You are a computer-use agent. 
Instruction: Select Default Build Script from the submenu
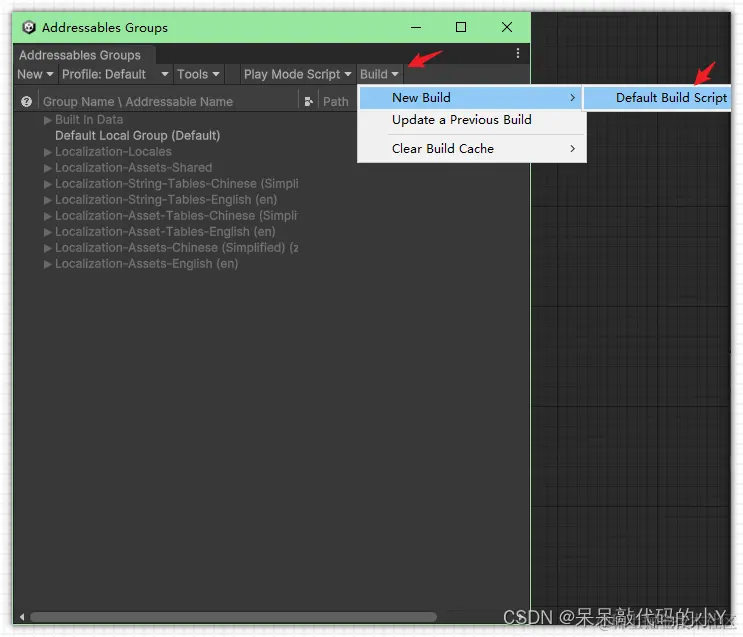[657, 98]
